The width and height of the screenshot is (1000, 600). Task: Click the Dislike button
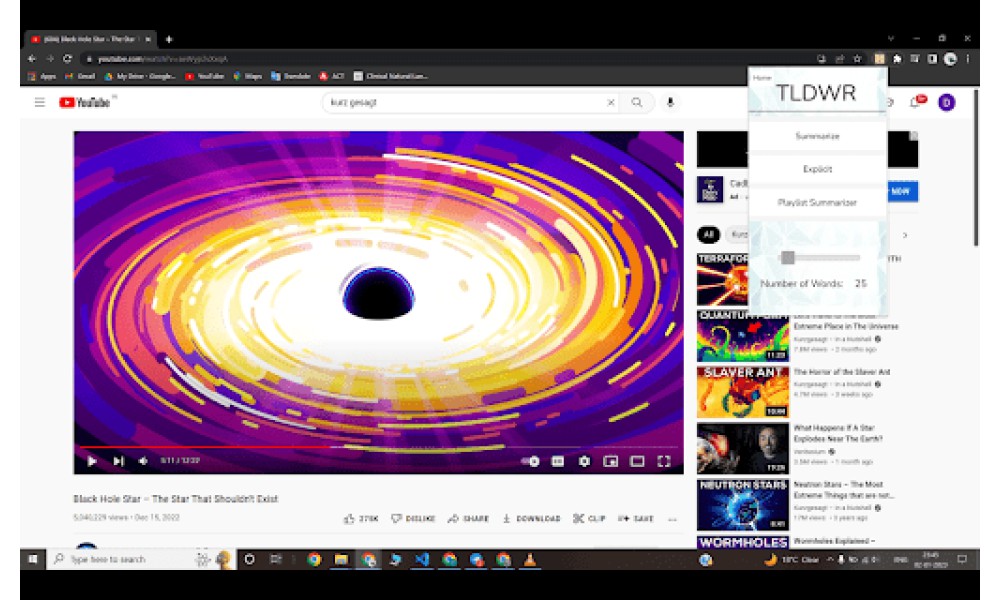click(x=413, y=518)
